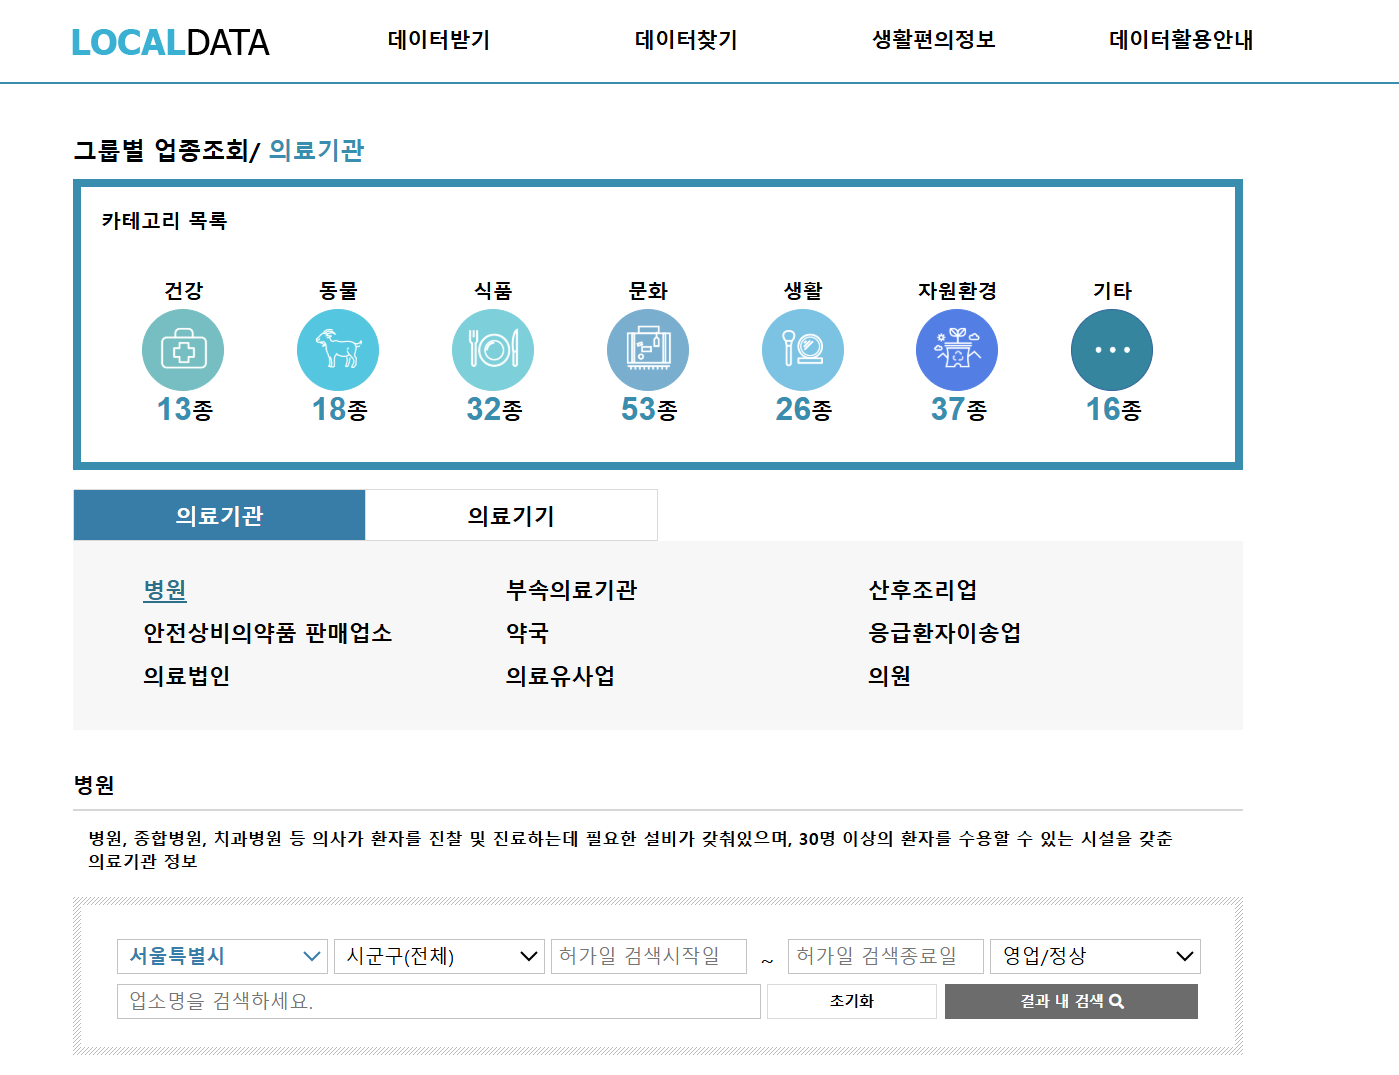Switch to the 의료기관 tab

(x=219, y=515)
